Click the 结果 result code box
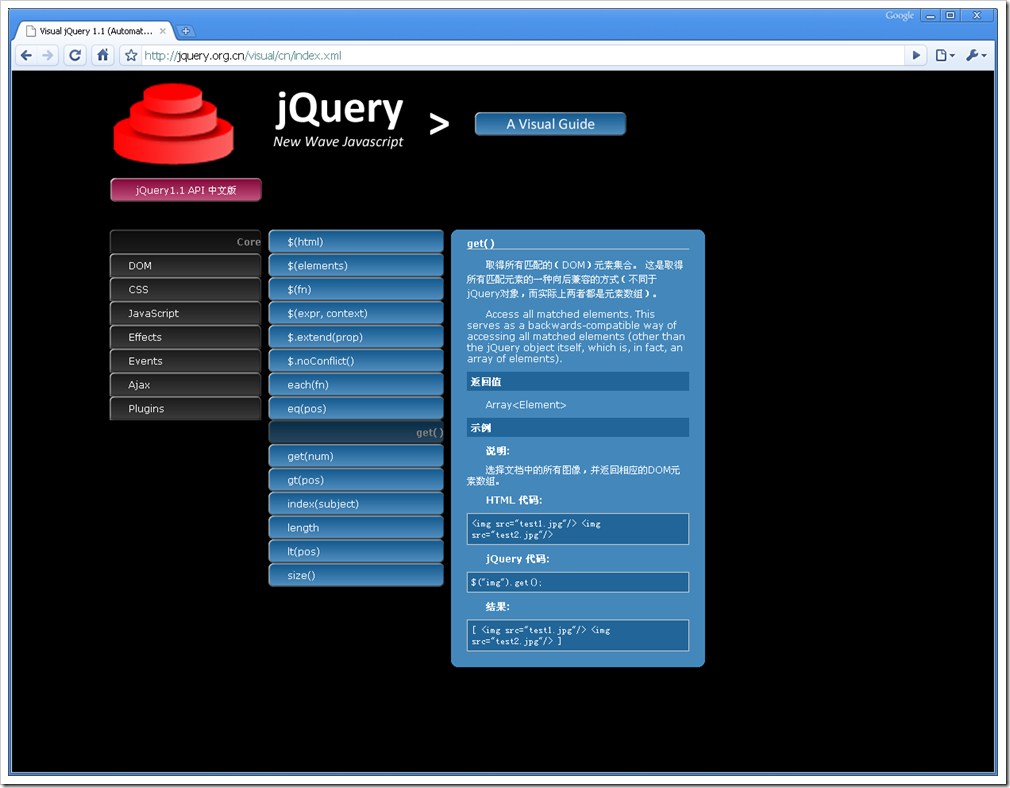Image resolution: width=1010 pixels, height=788 pixels. tap(578, 635)
